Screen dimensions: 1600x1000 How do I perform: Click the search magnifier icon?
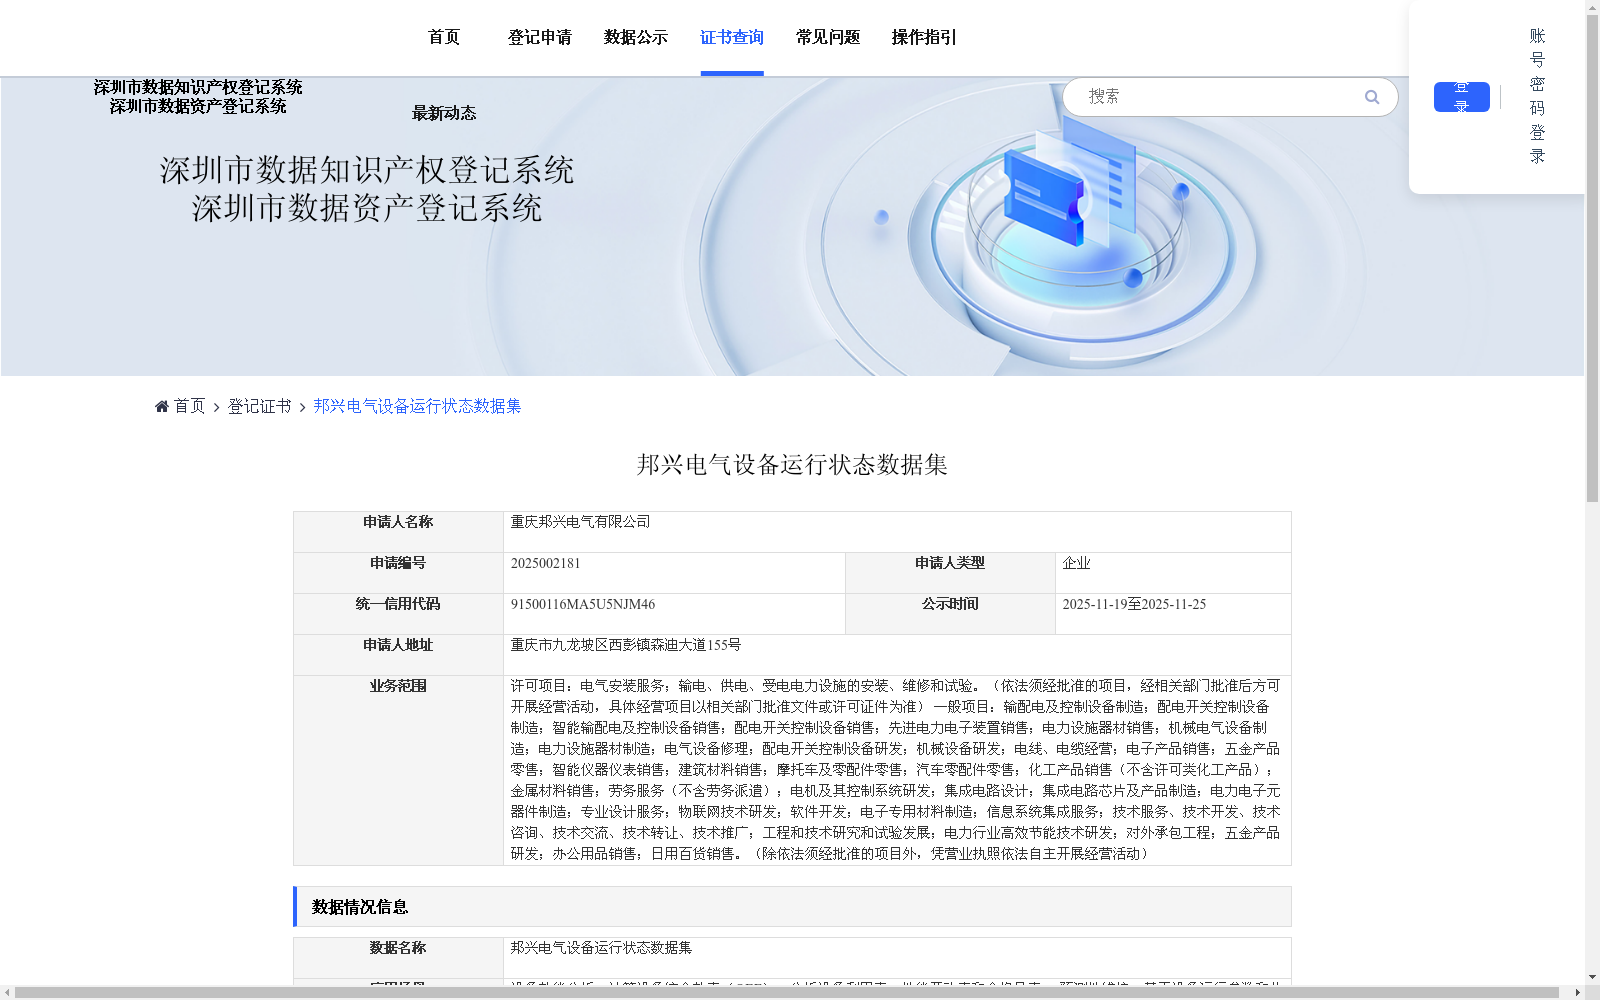pos(1372,97)
